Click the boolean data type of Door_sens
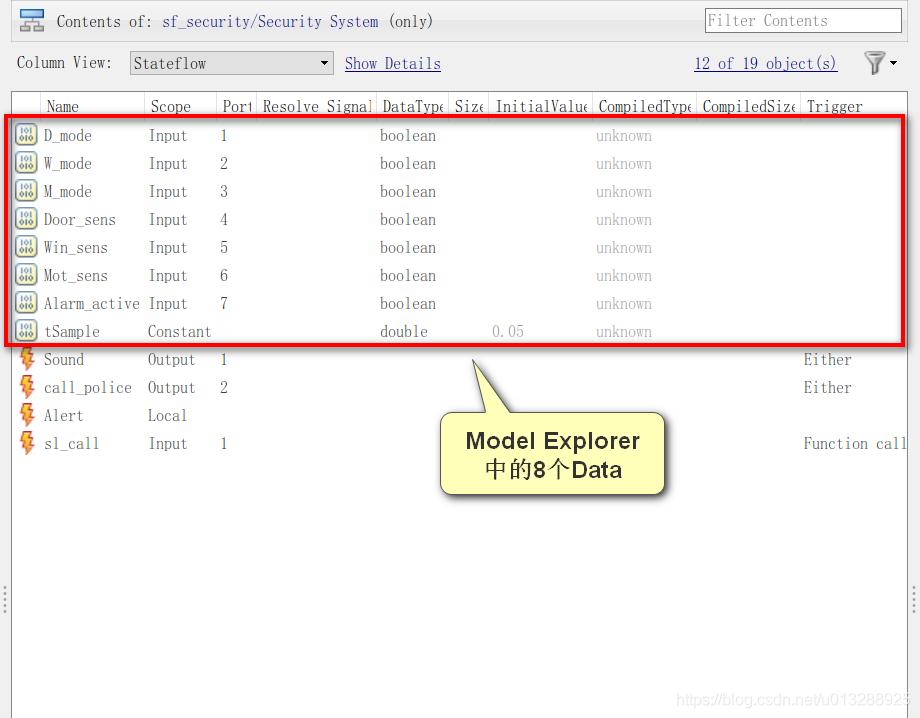 (408, 220)
